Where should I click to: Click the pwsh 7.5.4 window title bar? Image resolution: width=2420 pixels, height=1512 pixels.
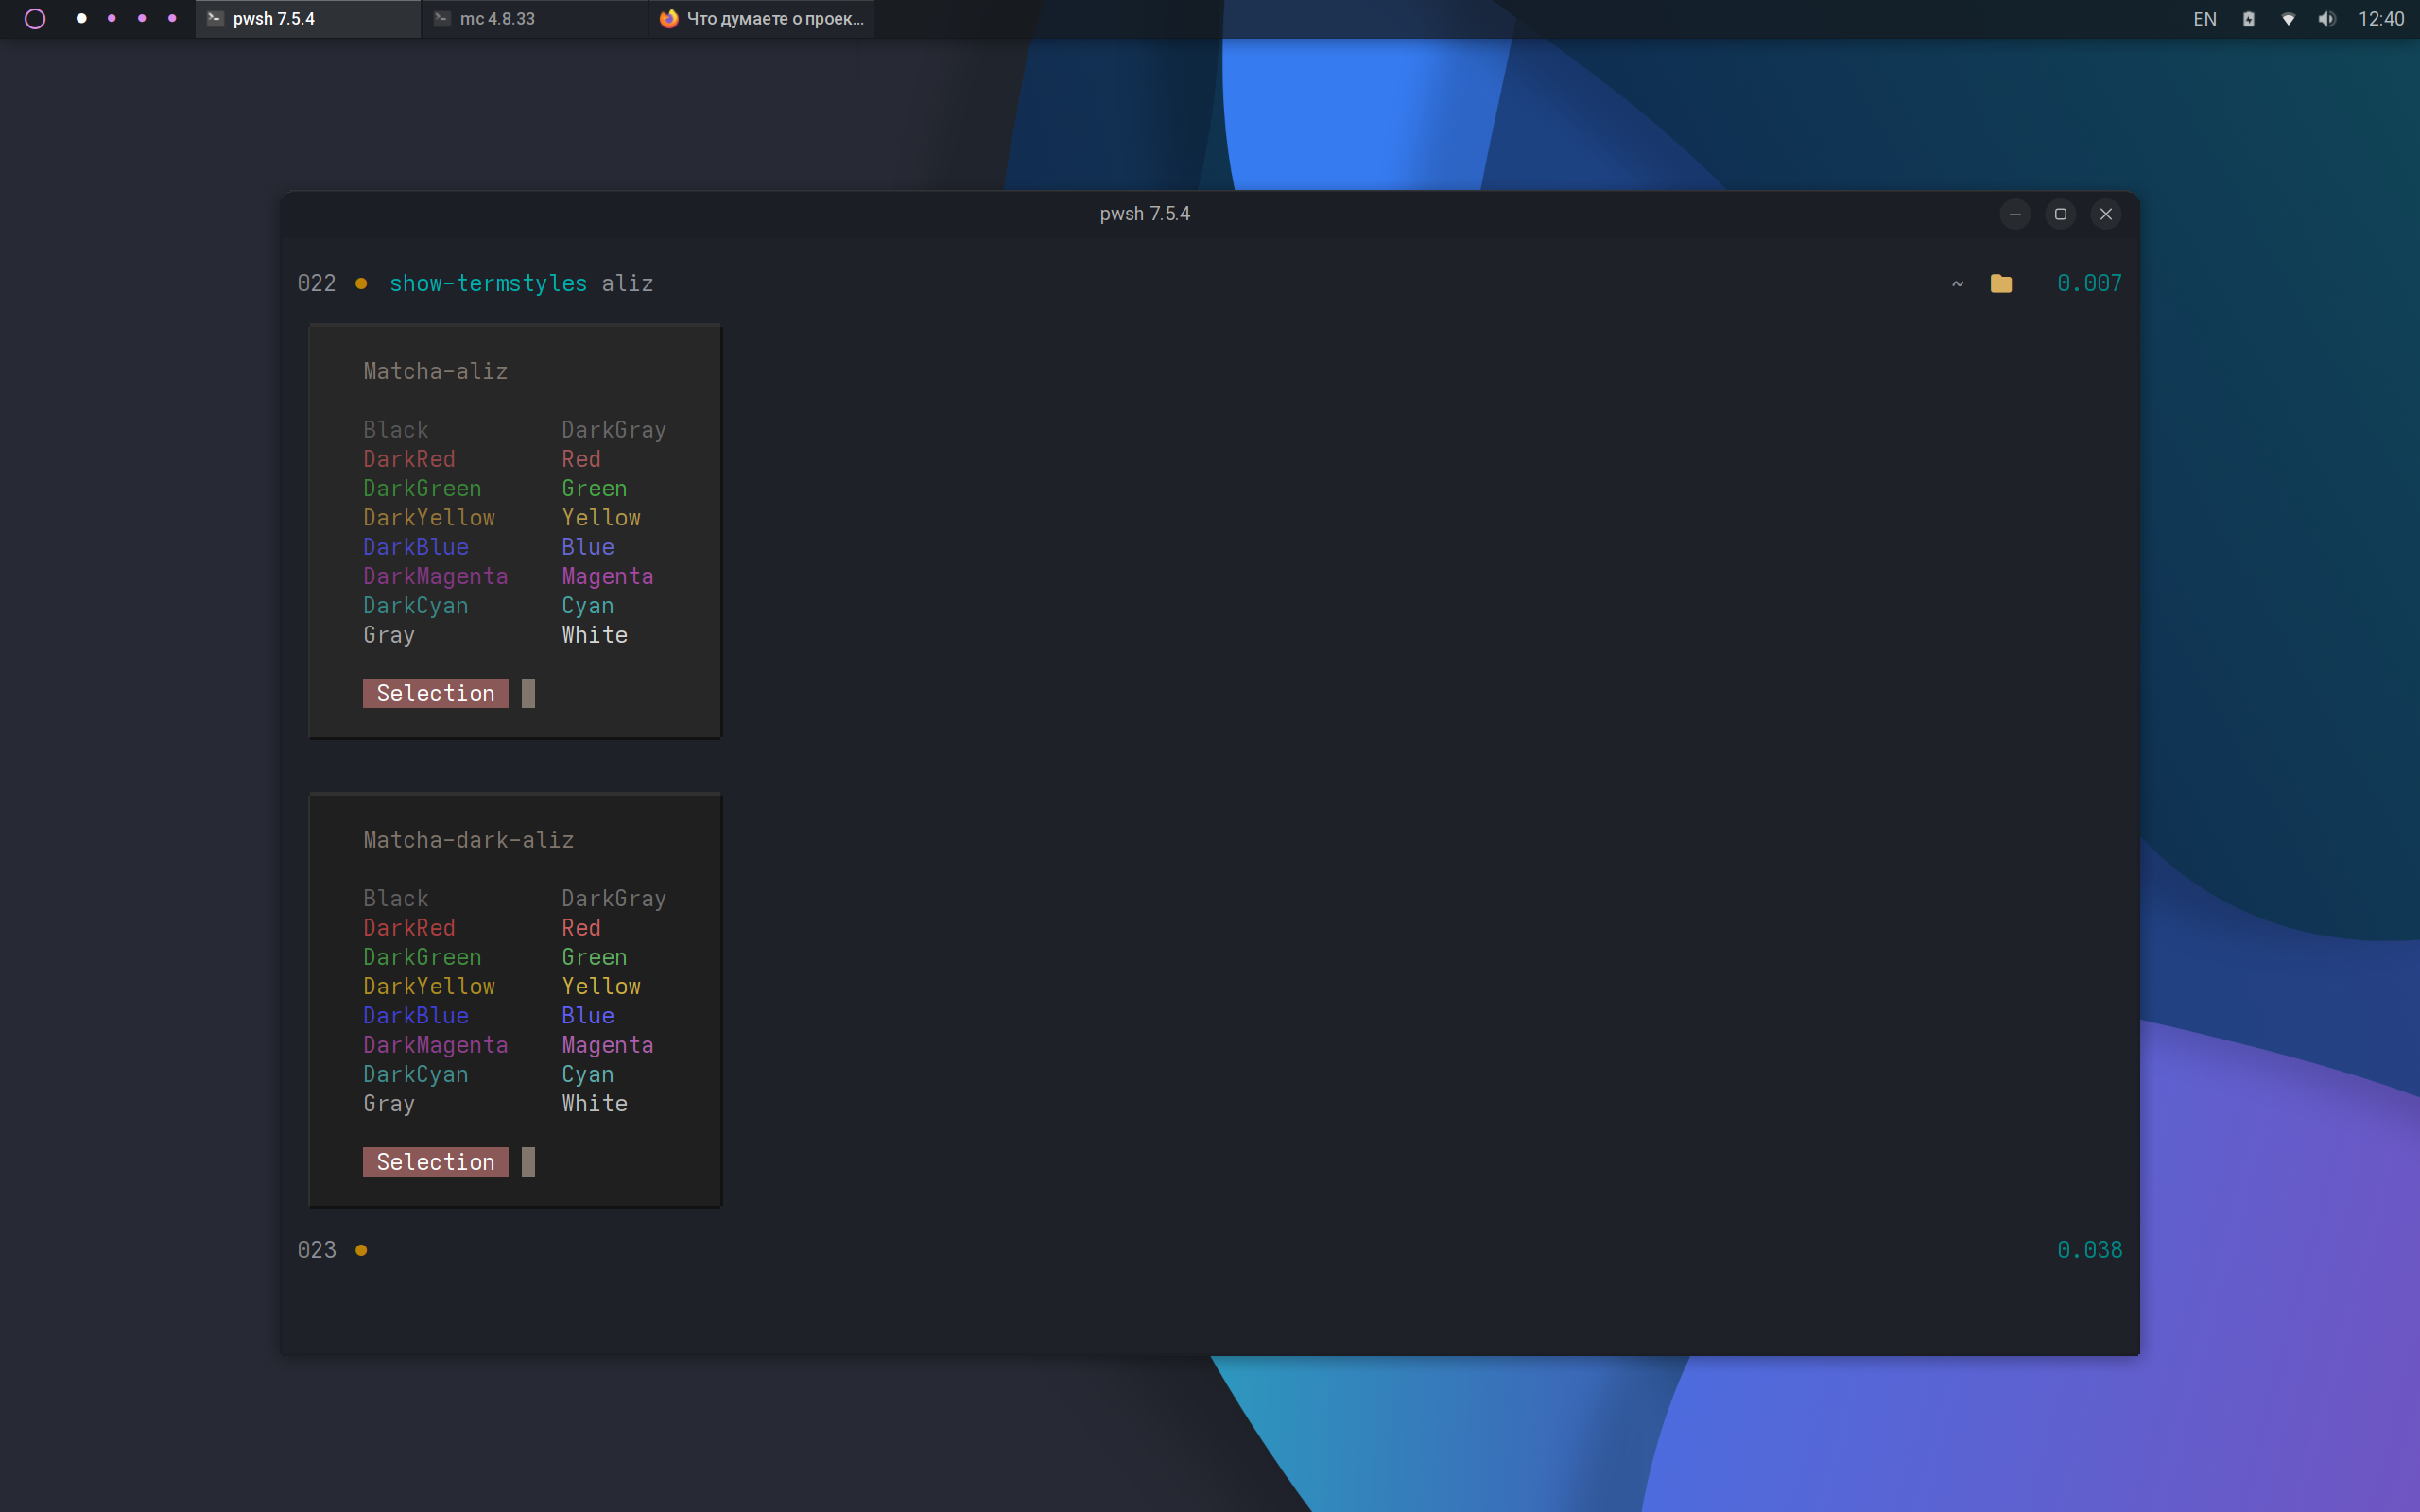[1145, 214]
